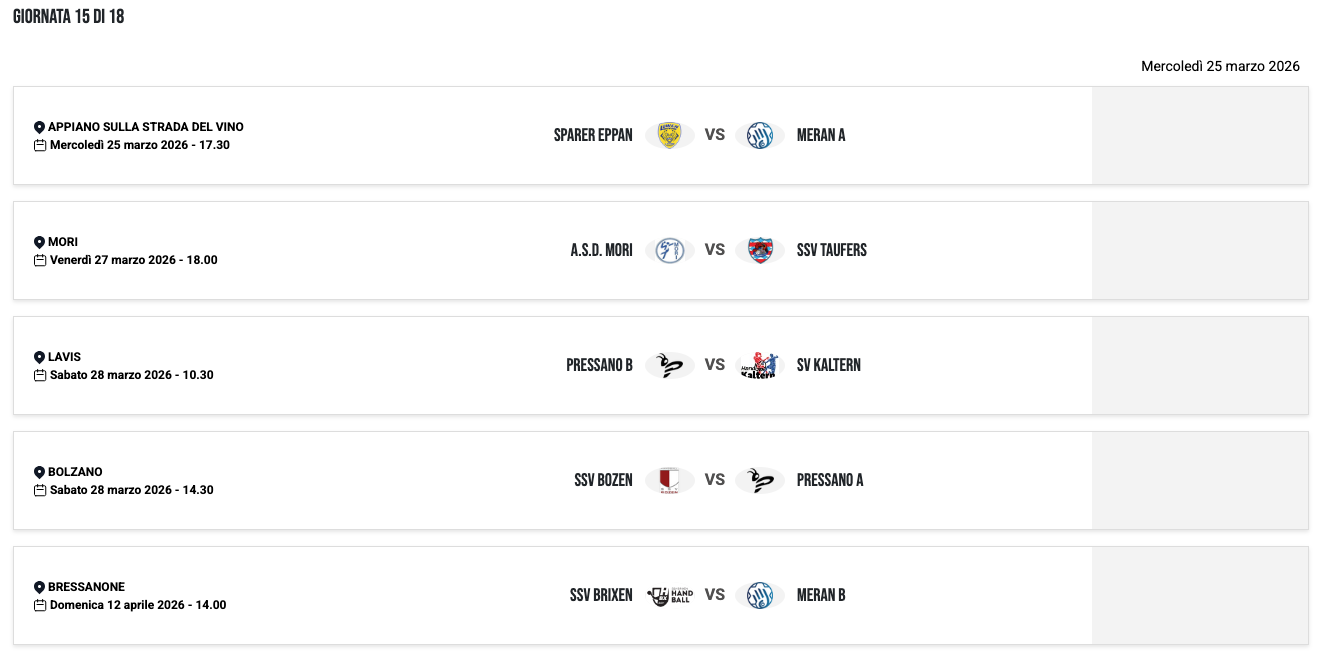Click the location pin beside Bolzano
The image size is (1339, 663).
point(40,472)
